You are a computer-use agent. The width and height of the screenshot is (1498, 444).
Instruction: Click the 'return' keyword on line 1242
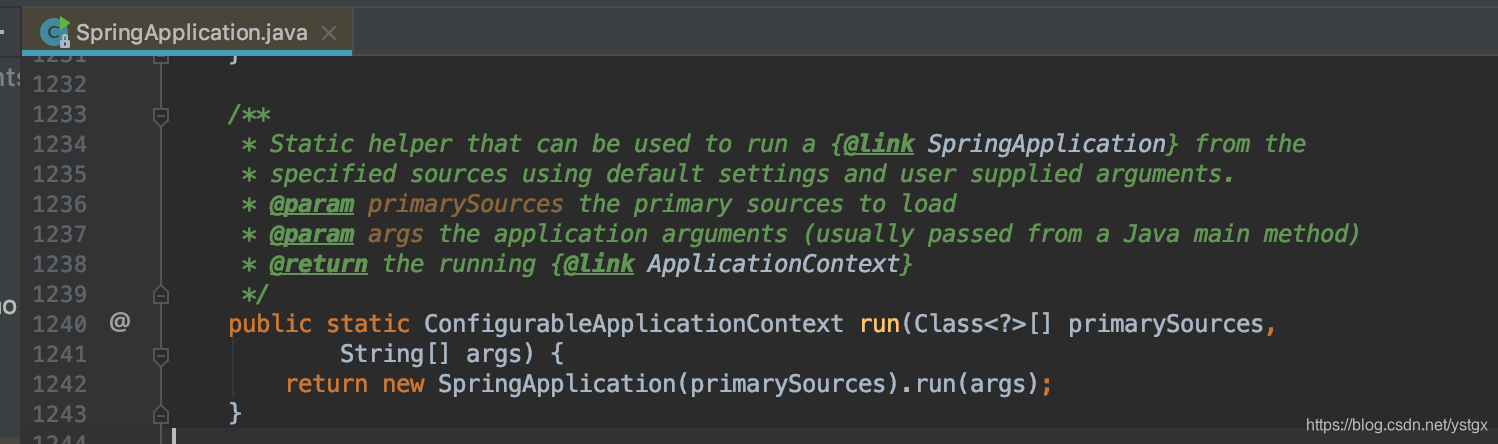tap(326, 384)
